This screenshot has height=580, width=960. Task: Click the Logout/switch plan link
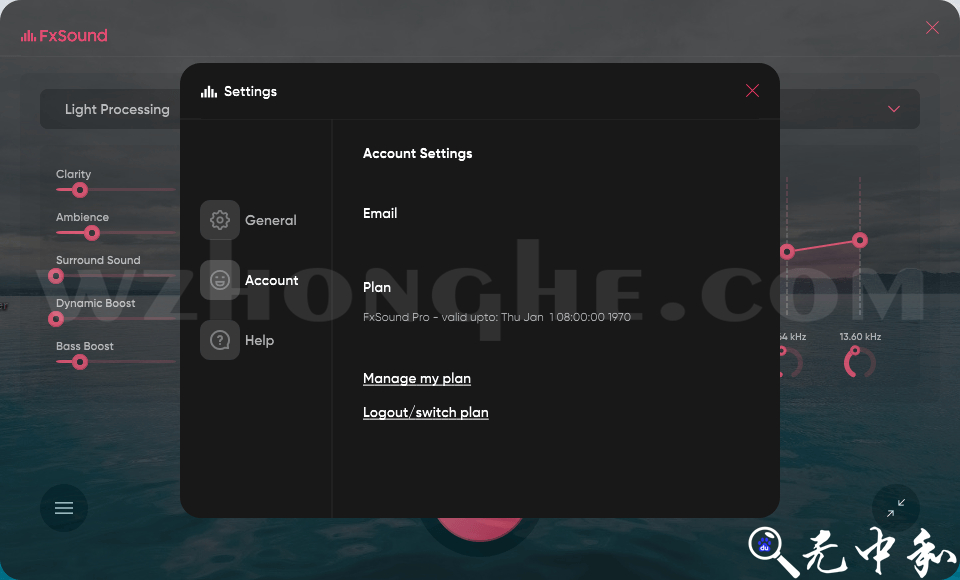425,412
